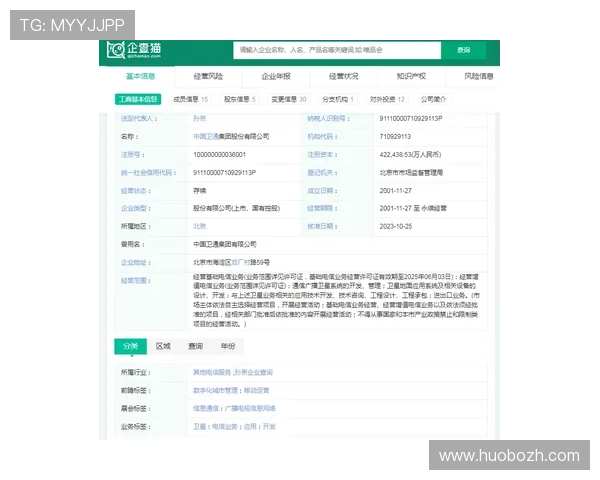Image resolution: width=600 pixels, height=480 pixels.
Task: Open the 应用 business tag link
Action: 250,427
